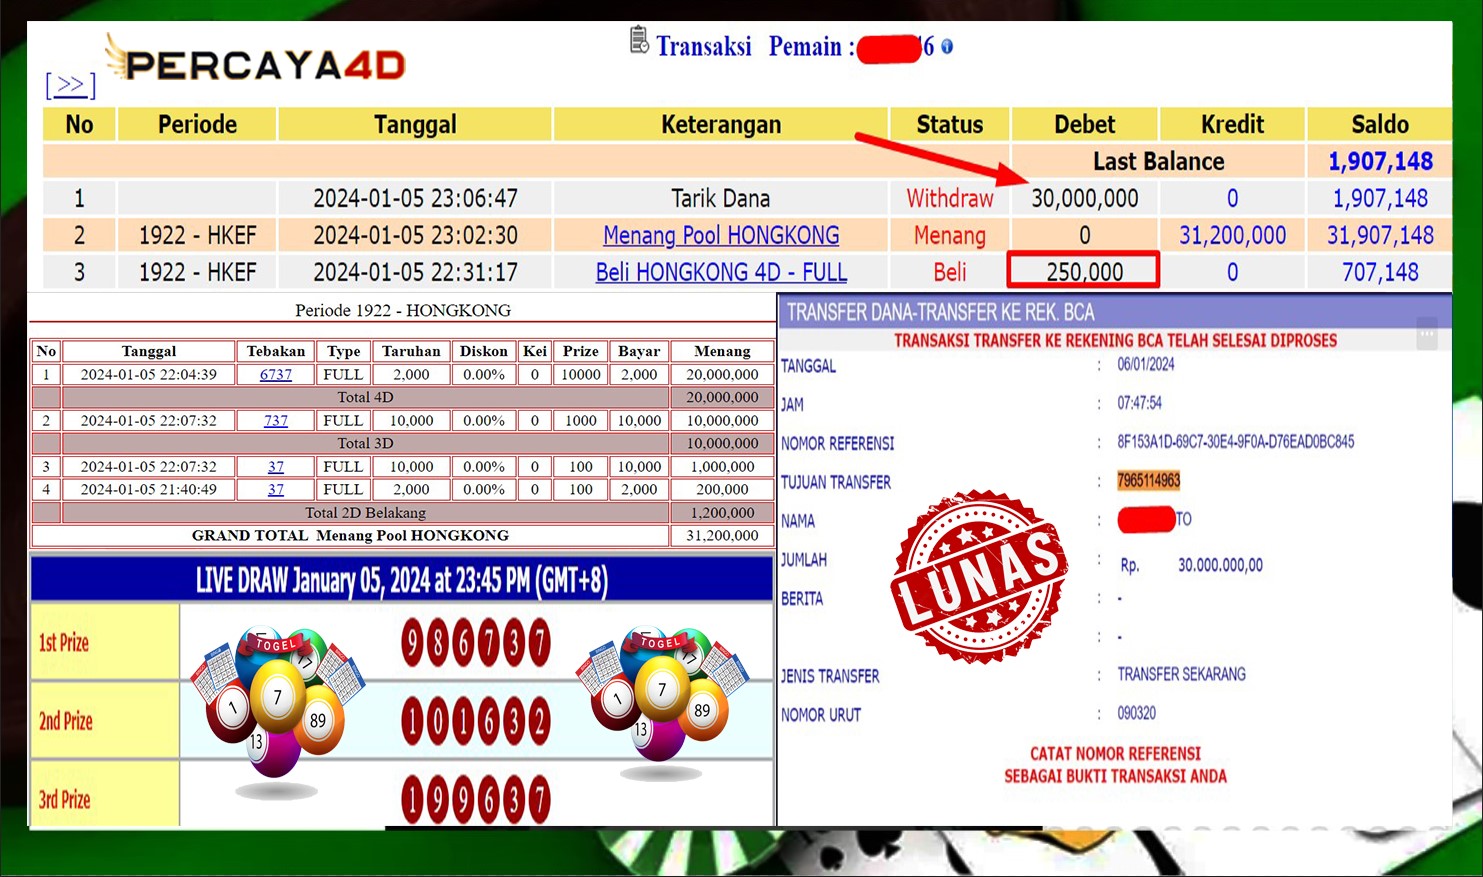
Task: Open the Menang Pool HONGKONG link
Action: click(x=721, y=235)
